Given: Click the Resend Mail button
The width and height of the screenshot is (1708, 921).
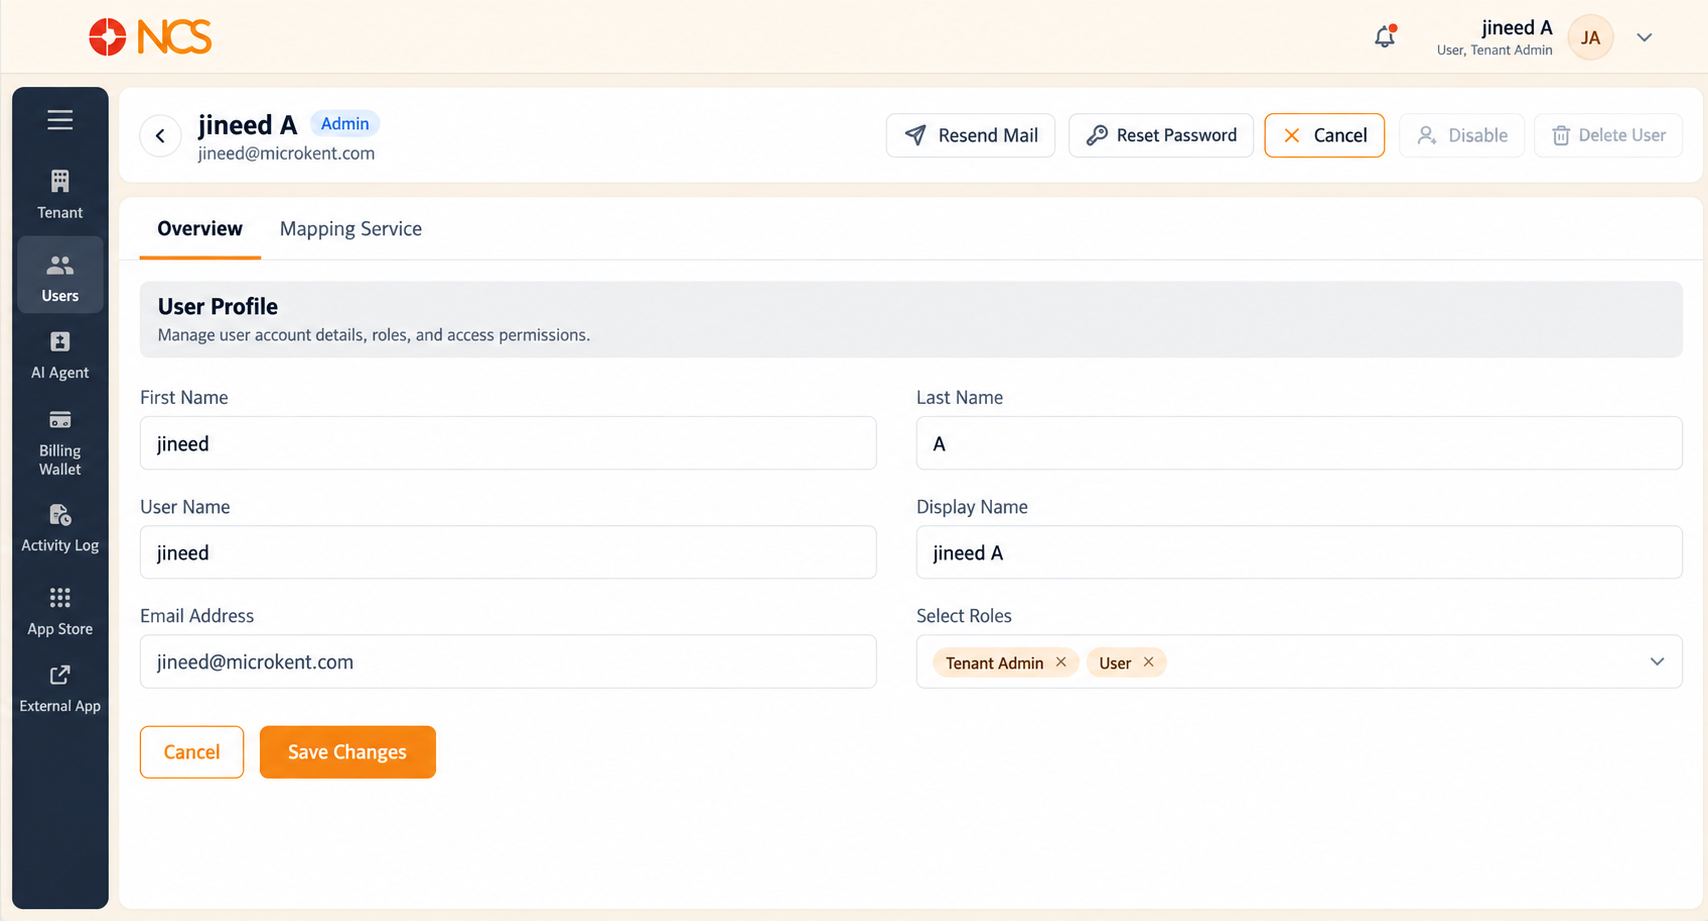Looking at the screenshot, I should [970, 135].
